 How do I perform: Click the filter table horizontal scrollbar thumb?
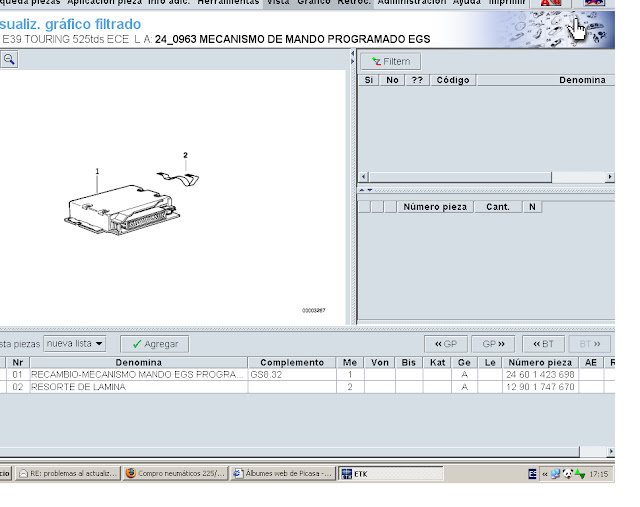point(460,177)
